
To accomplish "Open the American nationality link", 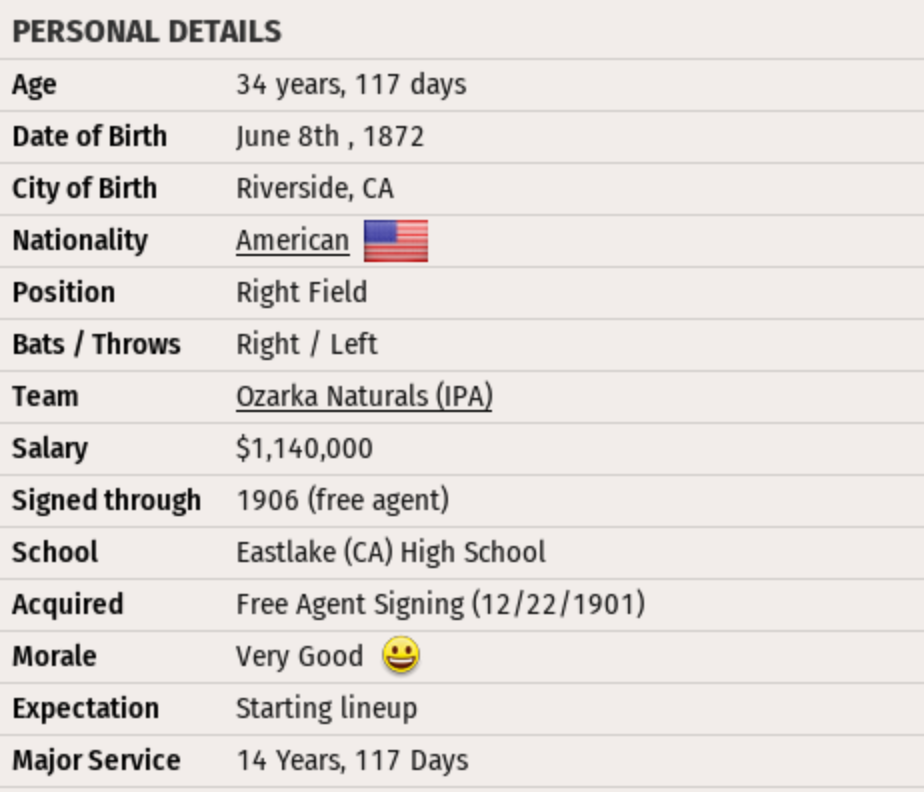I will tap(292, 241).
